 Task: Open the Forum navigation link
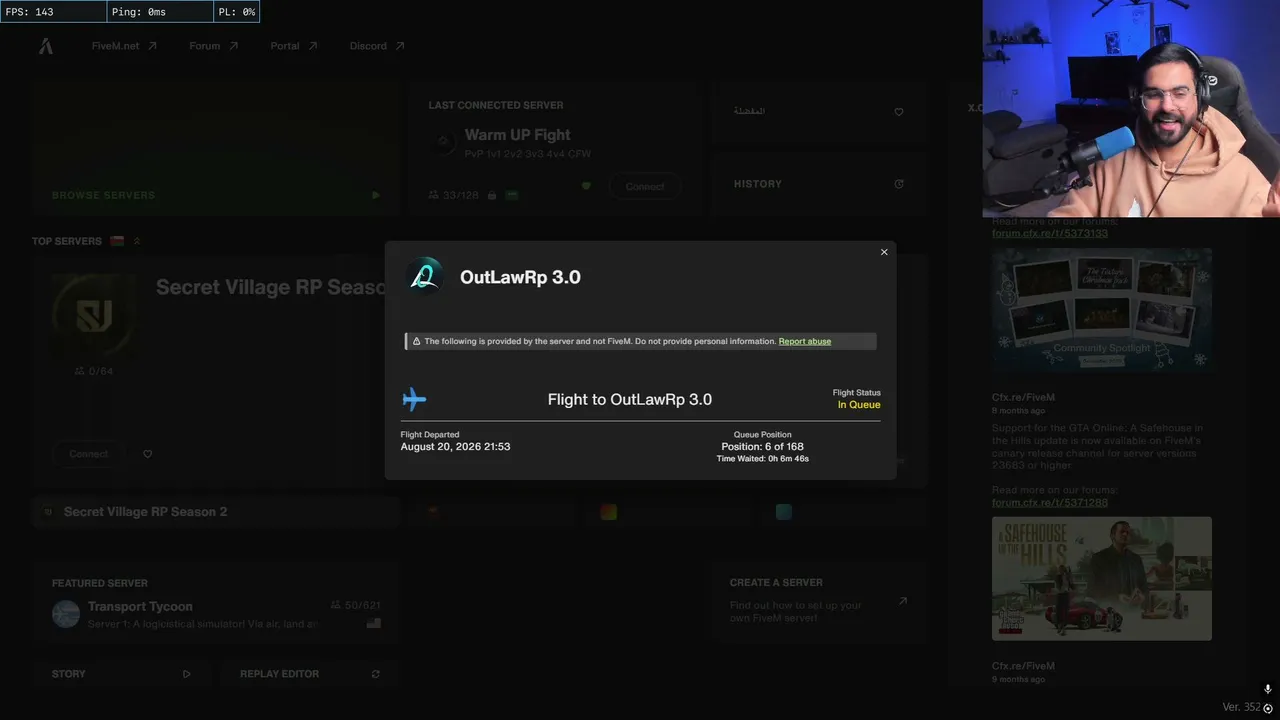tap(214, 46)
